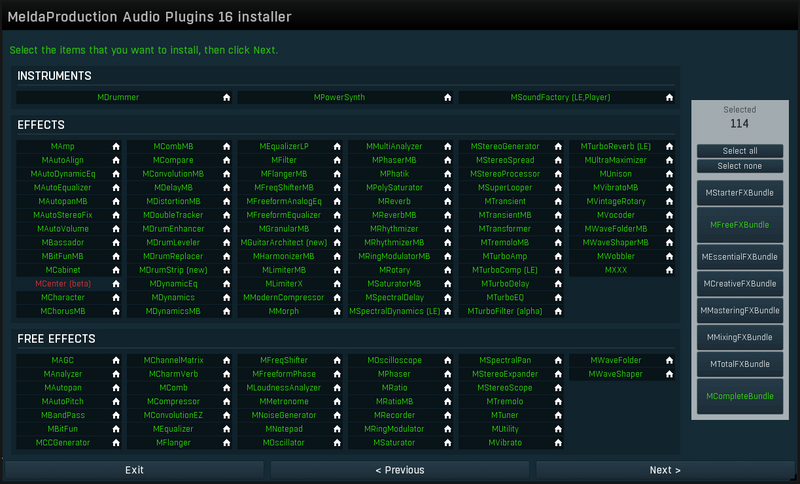Click the home icon beside MSpectralPan
The width and height of the screenshot is (800, 484).
point(558,360)
